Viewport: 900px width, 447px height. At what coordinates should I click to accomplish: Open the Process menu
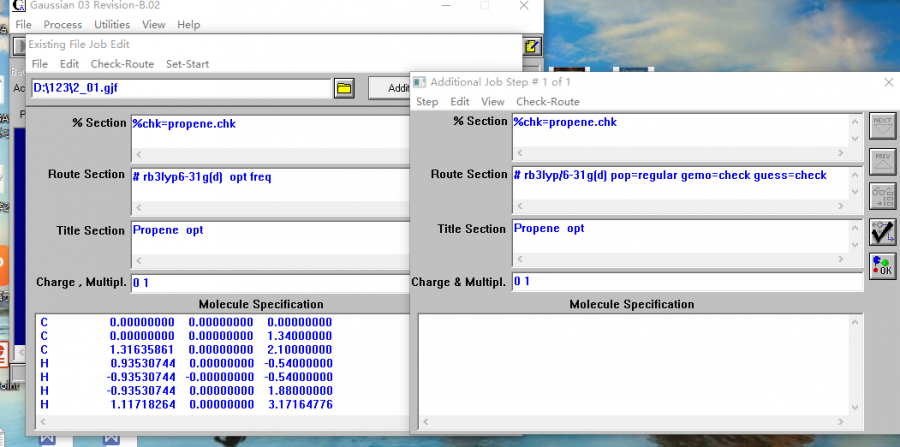point(63,25)
